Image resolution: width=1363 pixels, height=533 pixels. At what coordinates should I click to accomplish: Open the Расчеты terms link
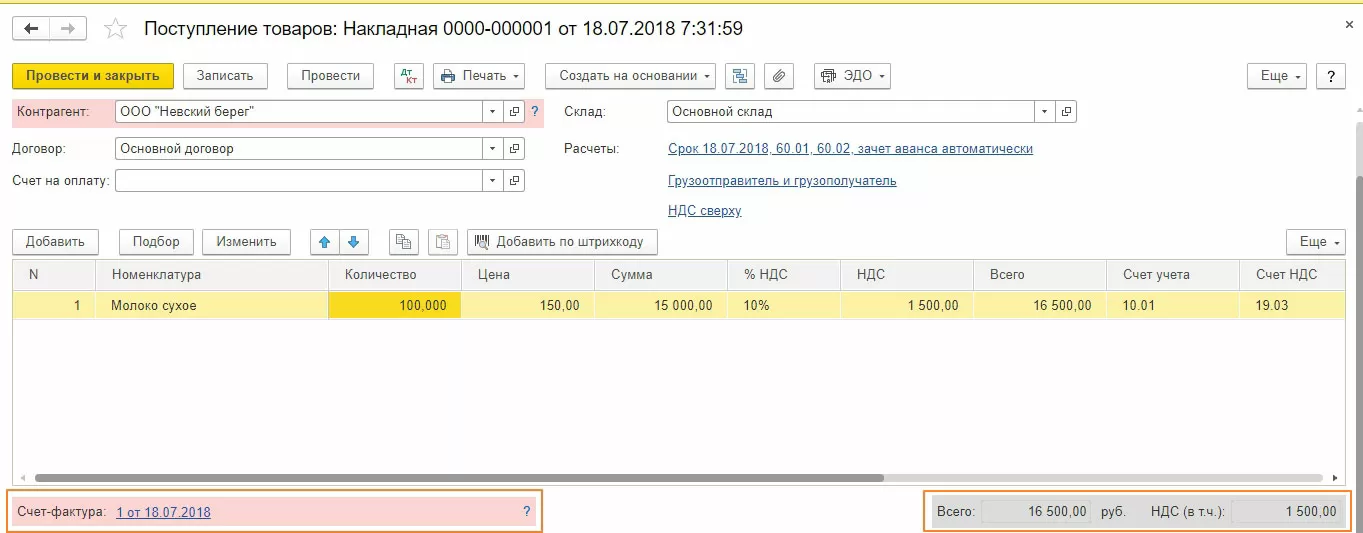(x=850, y=149)
